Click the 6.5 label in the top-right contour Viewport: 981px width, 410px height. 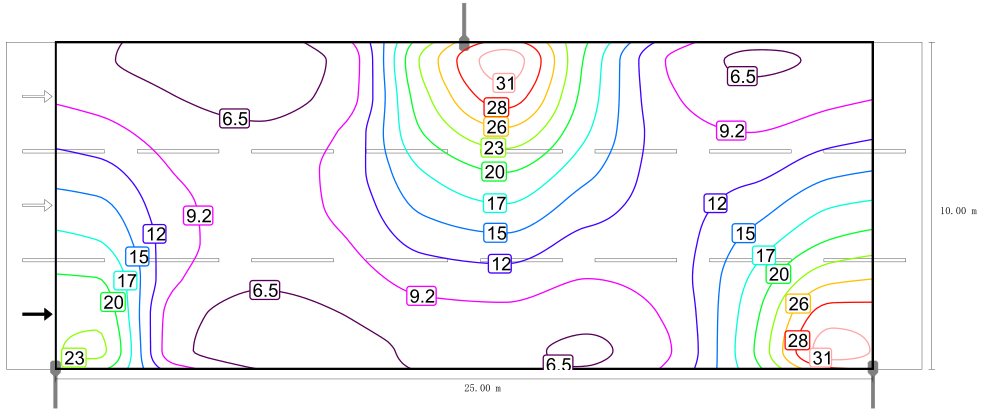tap(742, 75)
